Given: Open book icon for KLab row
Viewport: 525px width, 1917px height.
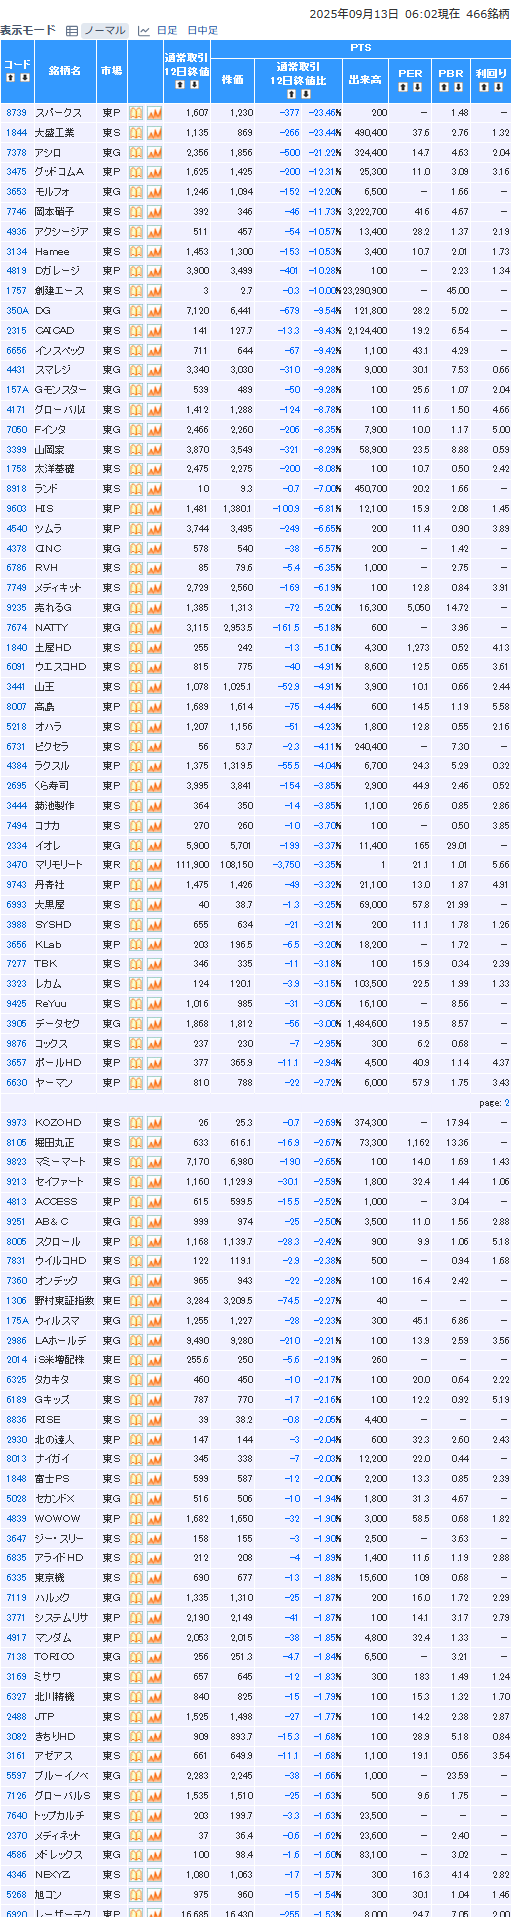Looking at the screenshot, I should click(136, 944).
